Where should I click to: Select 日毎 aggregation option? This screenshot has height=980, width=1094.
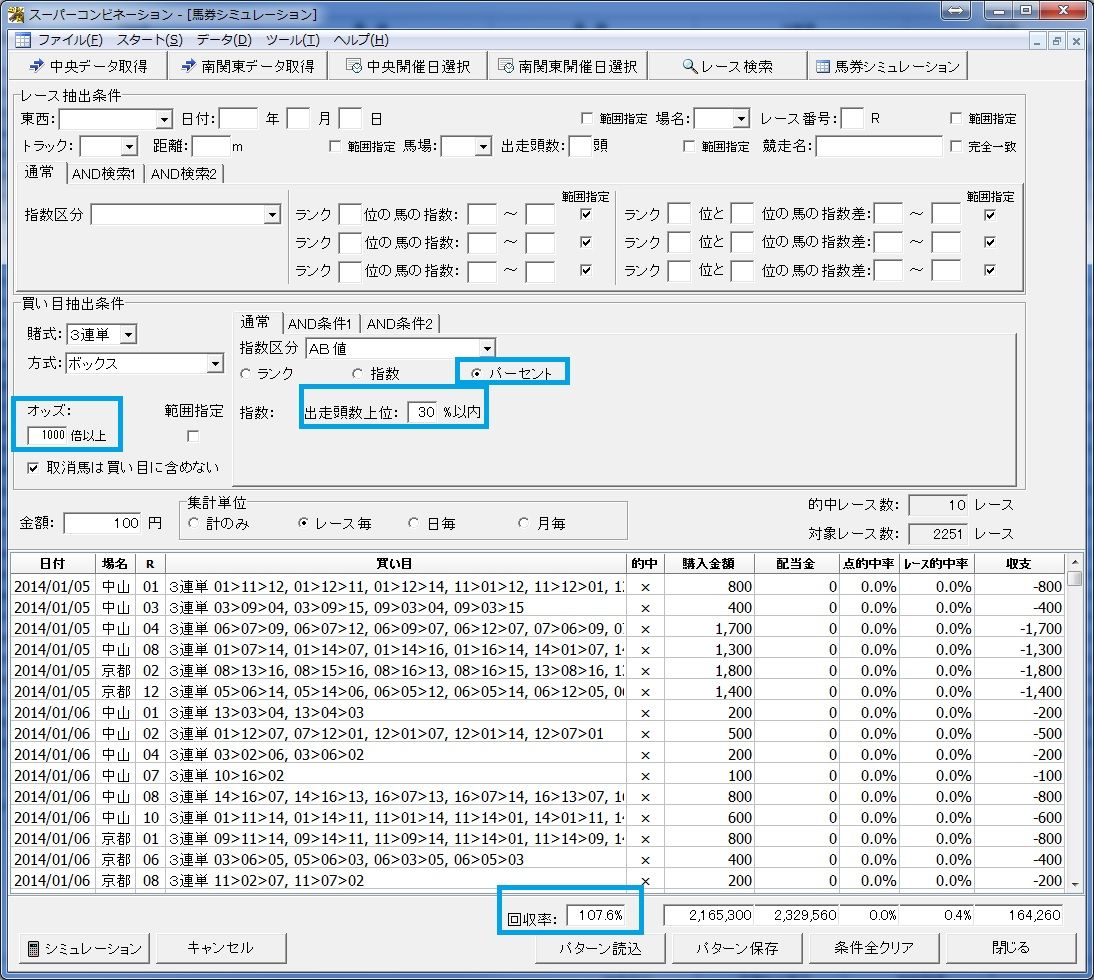(x=413, y=523)
